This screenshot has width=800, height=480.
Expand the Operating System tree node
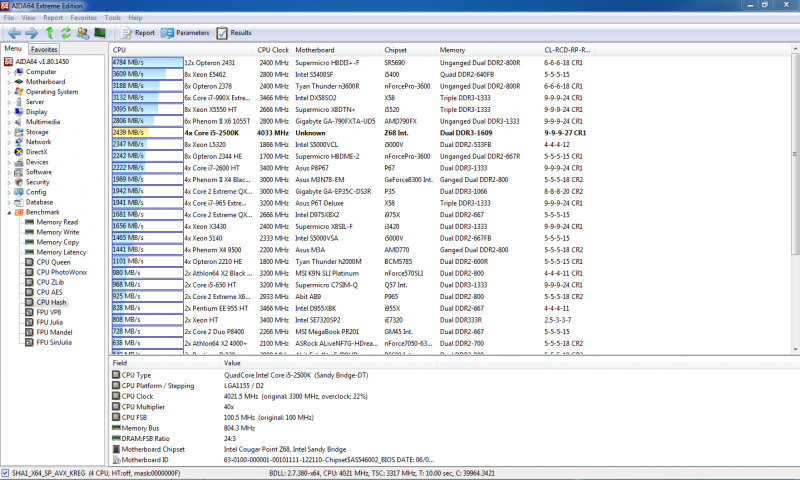click(x=9, y=92)
